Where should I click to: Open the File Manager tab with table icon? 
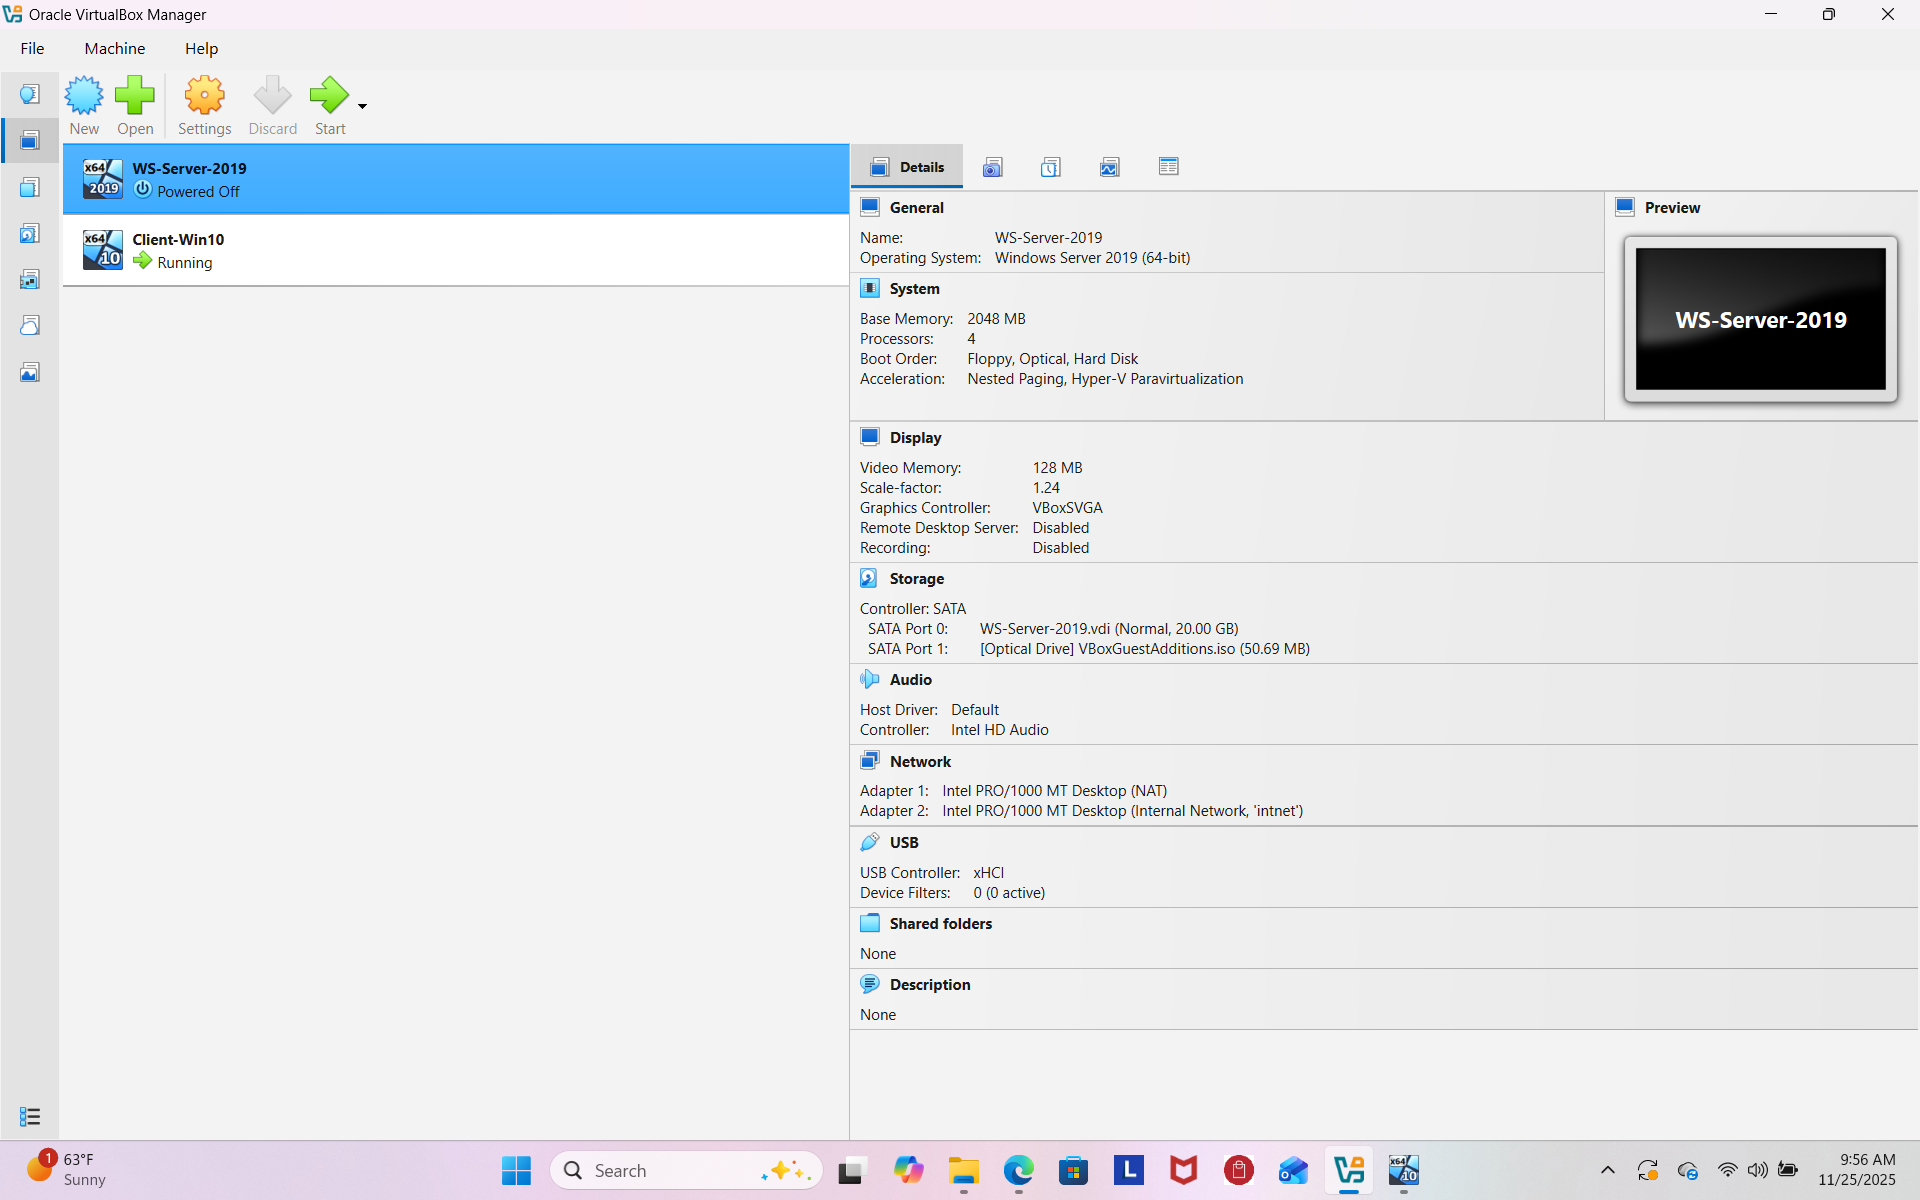(x=1168, y=167)
